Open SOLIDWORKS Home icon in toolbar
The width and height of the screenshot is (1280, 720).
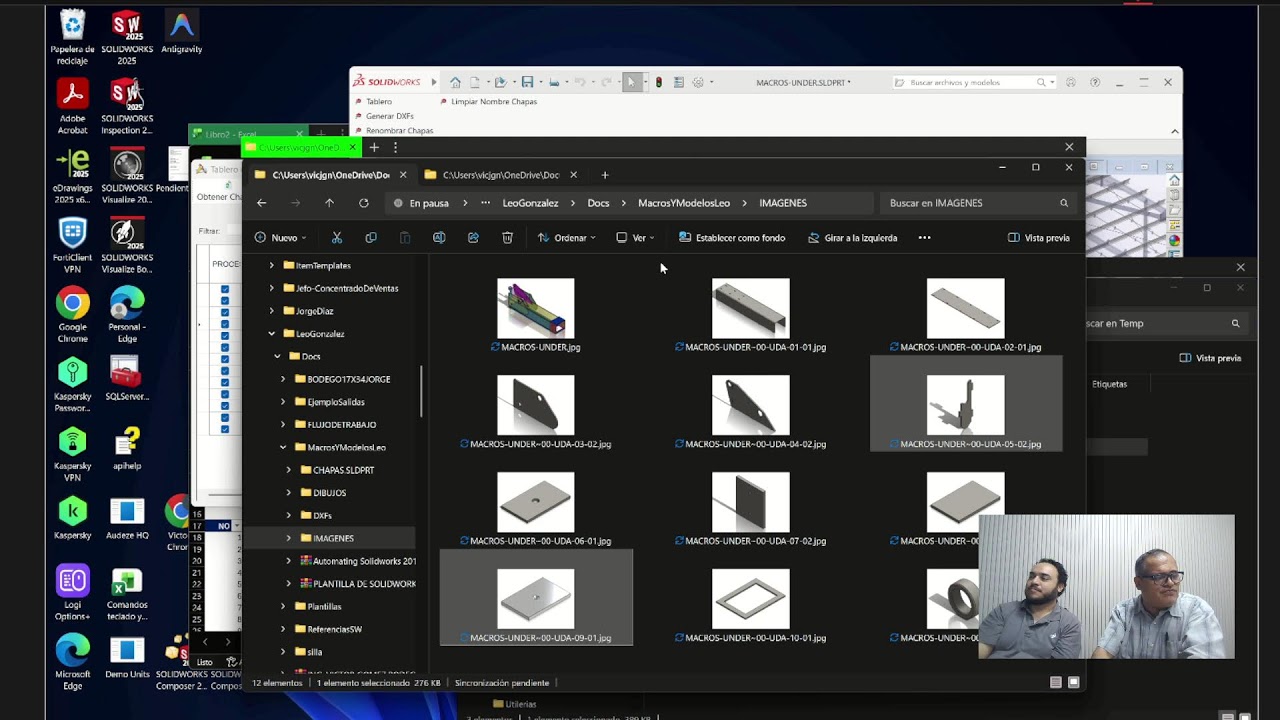coord(455,82)
